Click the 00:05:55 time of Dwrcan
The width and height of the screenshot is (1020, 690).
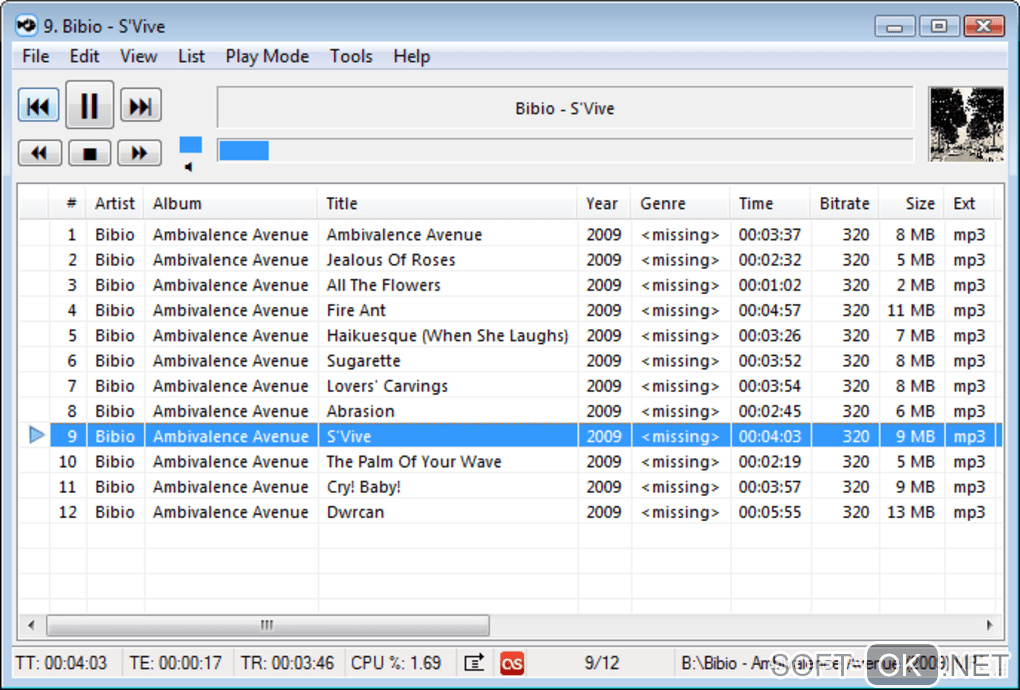coord(770,512)
